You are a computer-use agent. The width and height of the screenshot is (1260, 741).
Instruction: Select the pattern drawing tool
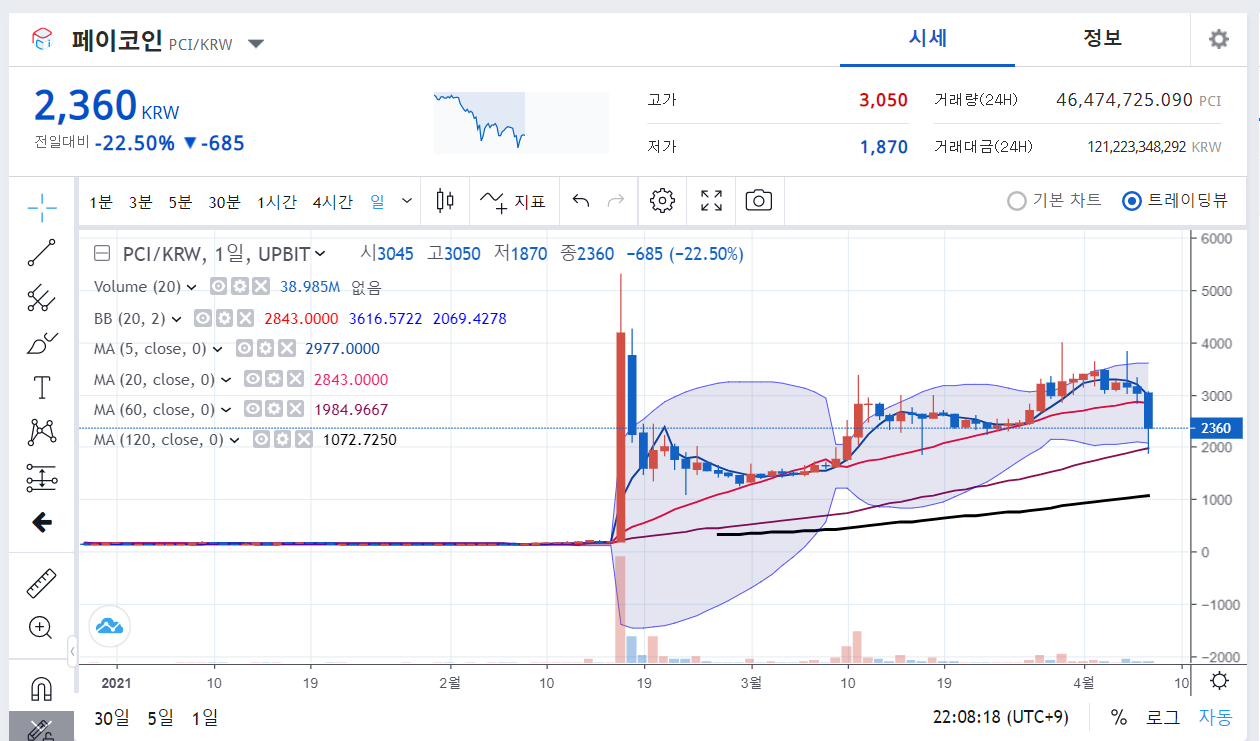point(42,432)
